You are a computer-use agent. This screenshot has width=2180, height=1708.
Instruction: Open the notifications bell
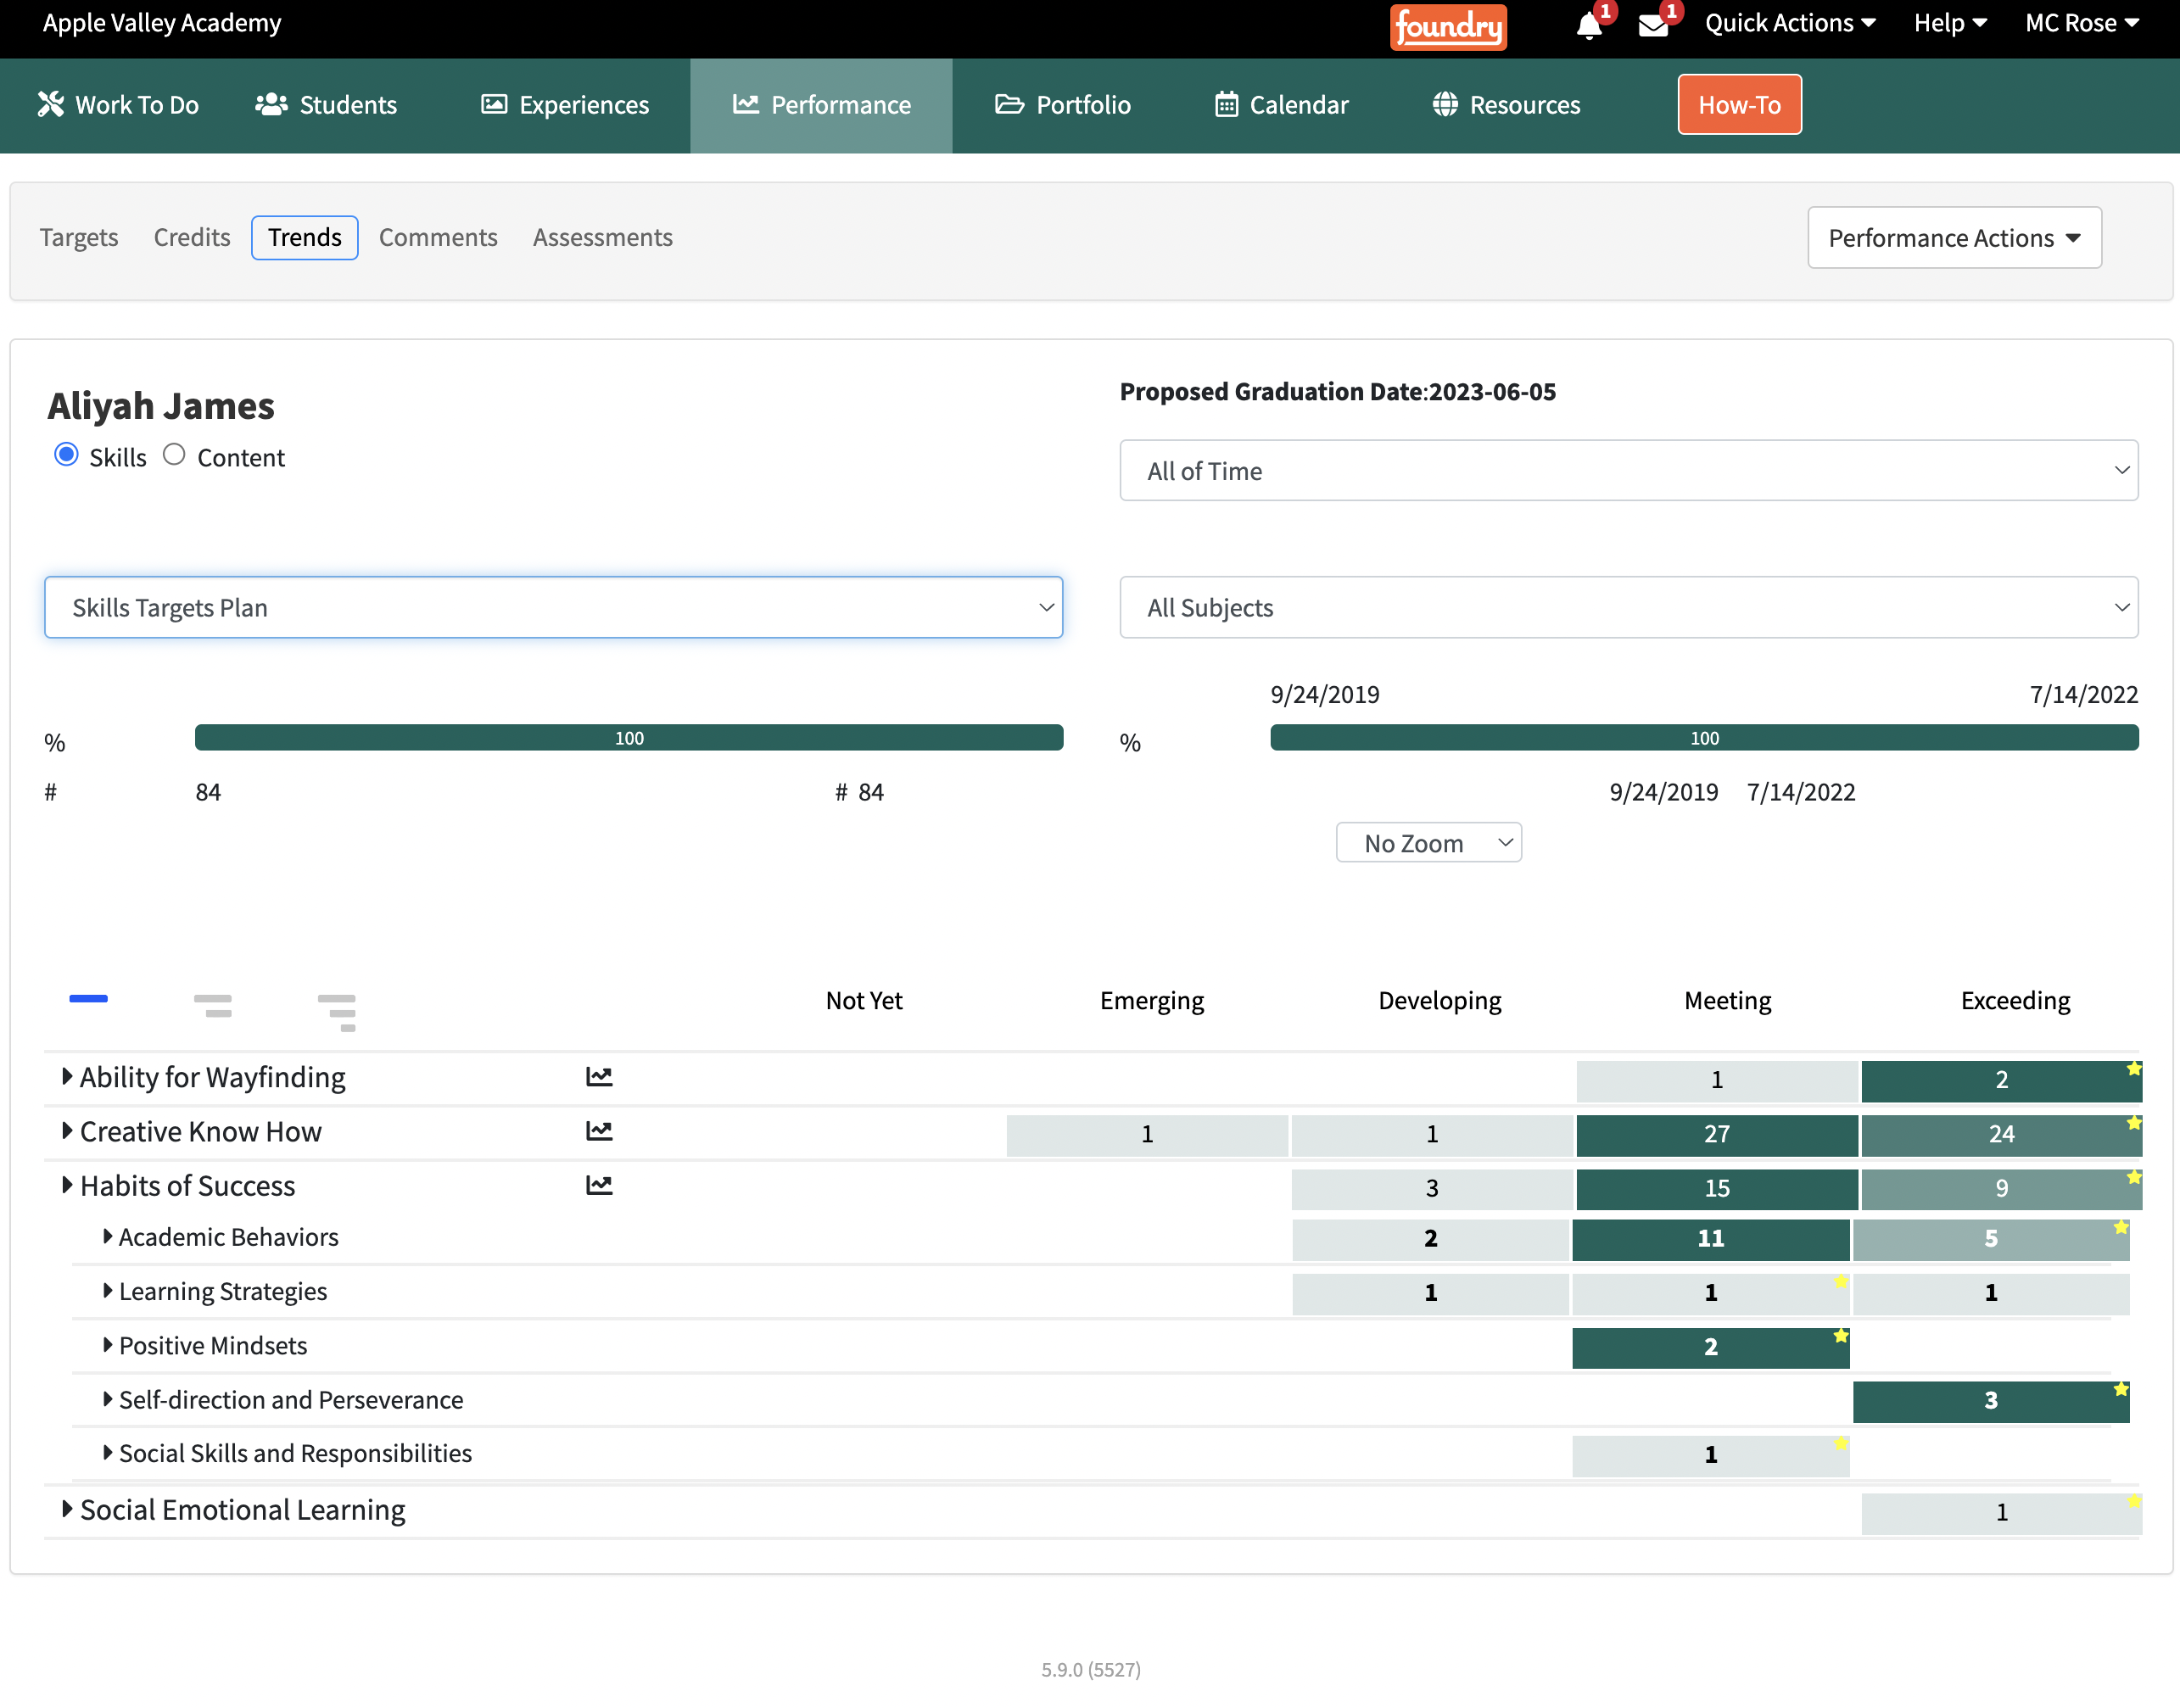(1589, 25)
